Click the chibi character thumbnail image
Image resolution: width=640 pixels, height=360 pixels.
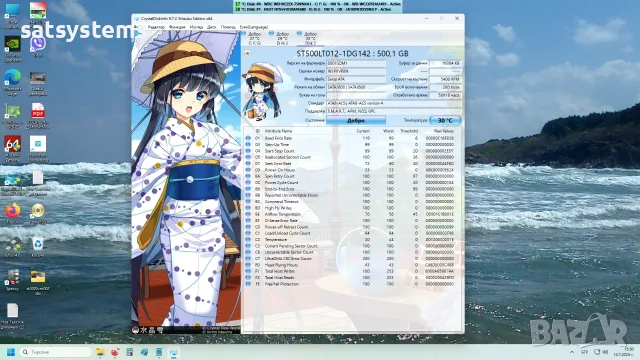(262, 91)
